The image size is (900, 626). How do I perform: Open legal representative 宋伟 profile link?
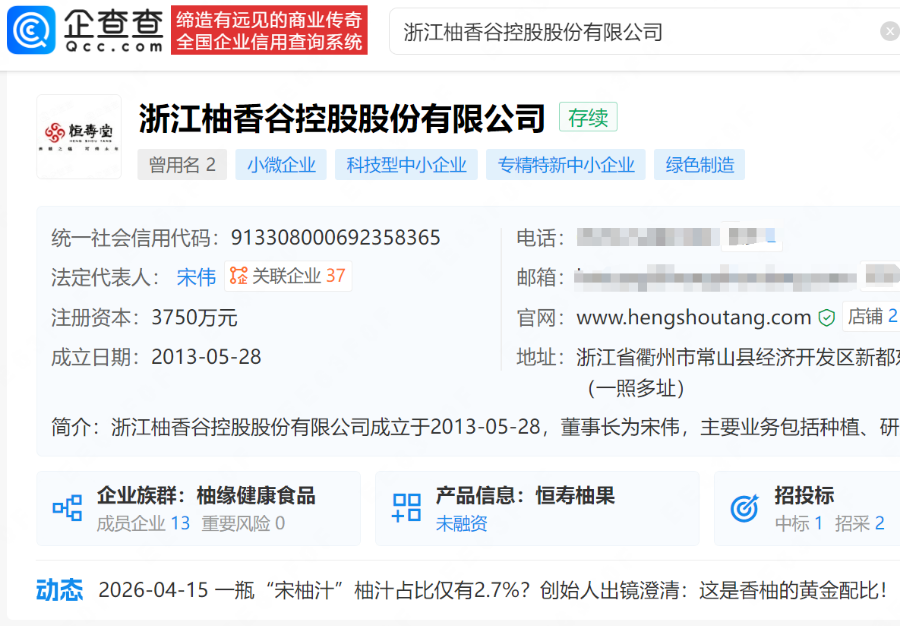(x=196, y=277)
